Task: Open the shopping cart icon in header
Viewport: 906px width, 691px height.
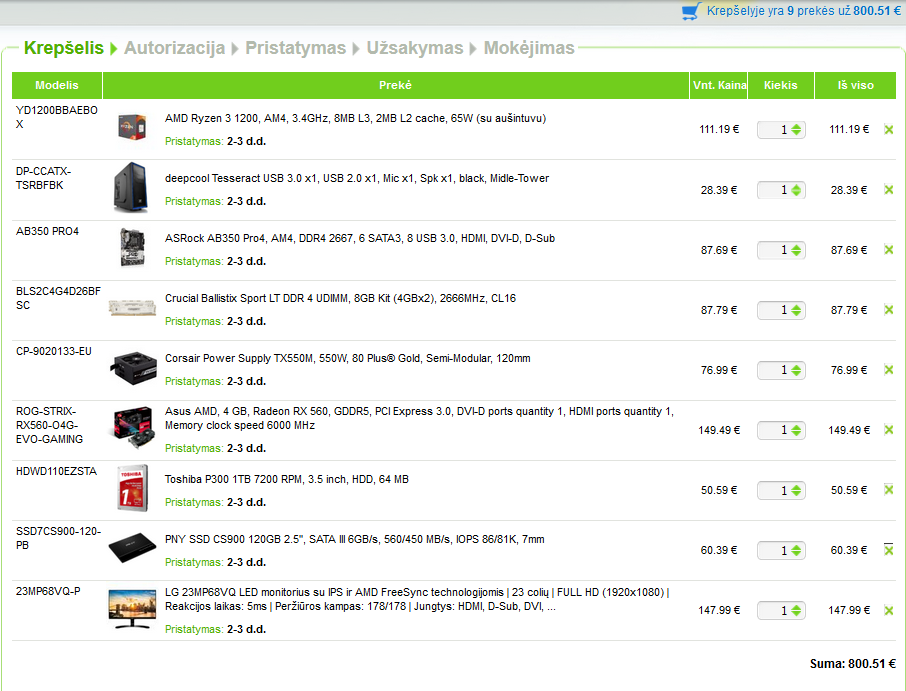Action: point(691,12)
